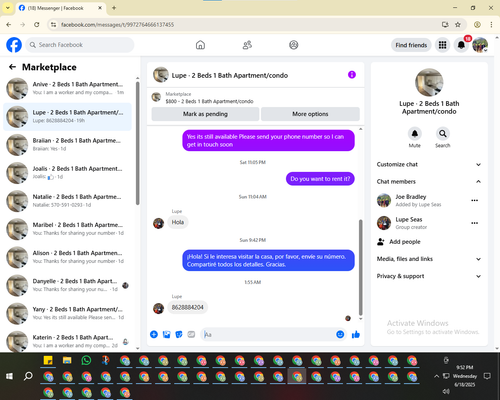This screenshot has height=400, width=500.
Task: Open File Explorer from the taskbar
Action: 67,360
